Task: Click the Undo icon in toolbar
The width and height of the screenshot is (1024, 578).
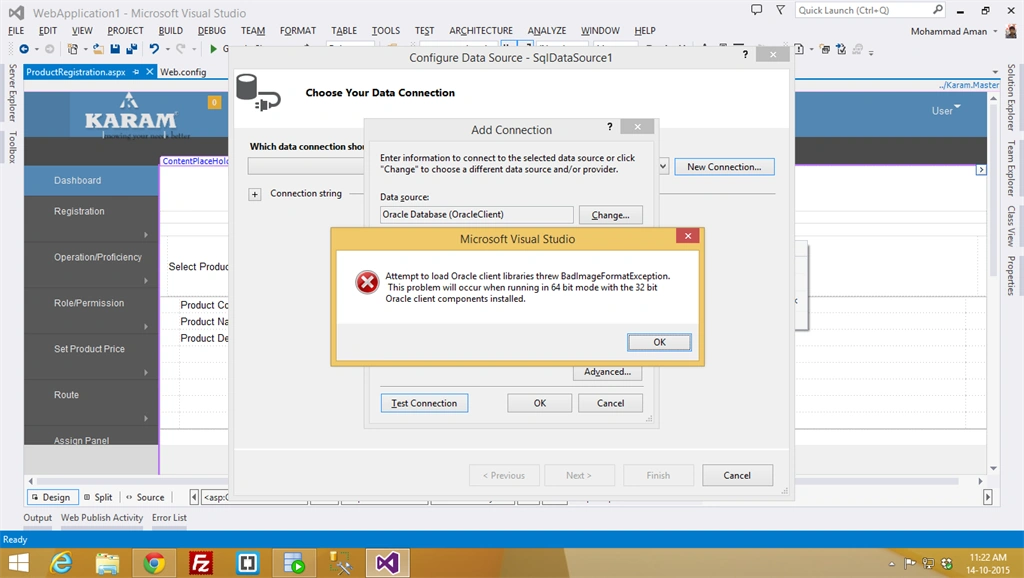Action: coord(154,49)
